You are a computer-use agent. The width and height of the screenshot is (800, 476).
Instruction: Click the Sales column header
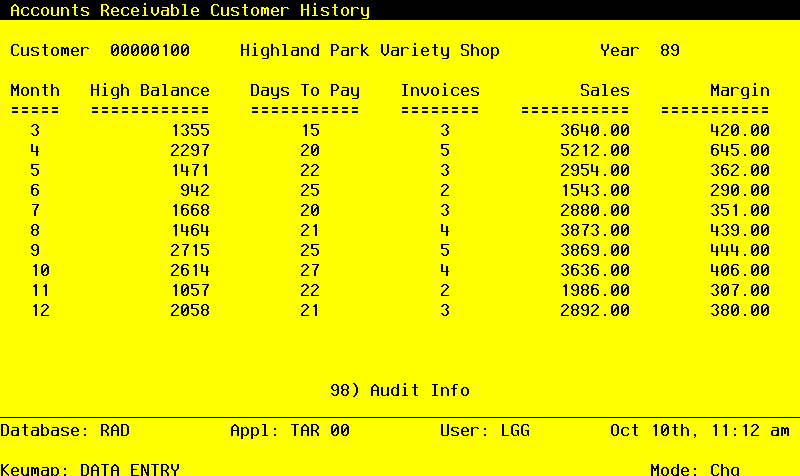point(605,90)
